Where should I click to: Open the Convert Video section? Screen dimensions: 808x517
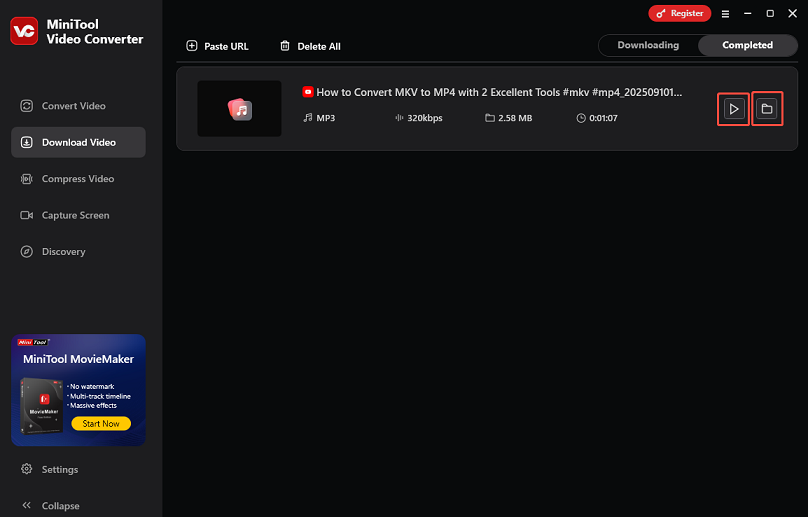pyautogui.click(x=78, y=106)
